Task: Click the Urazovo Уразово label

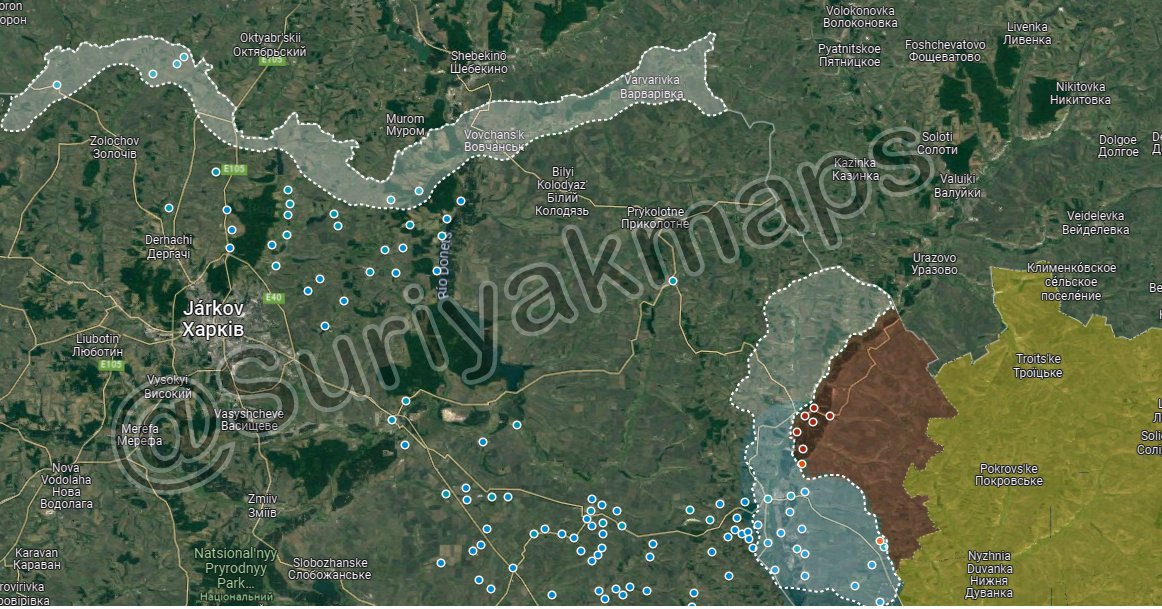Action: 934,264
